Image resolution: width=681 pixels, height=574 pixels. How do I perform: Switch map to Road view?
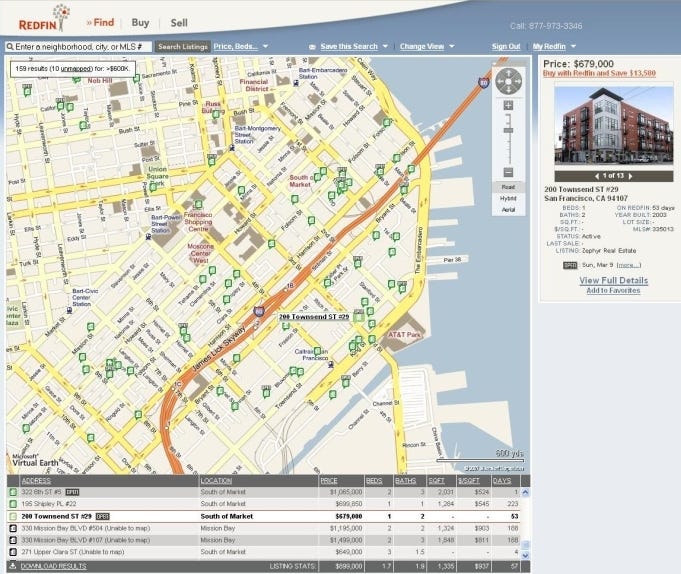508,187
